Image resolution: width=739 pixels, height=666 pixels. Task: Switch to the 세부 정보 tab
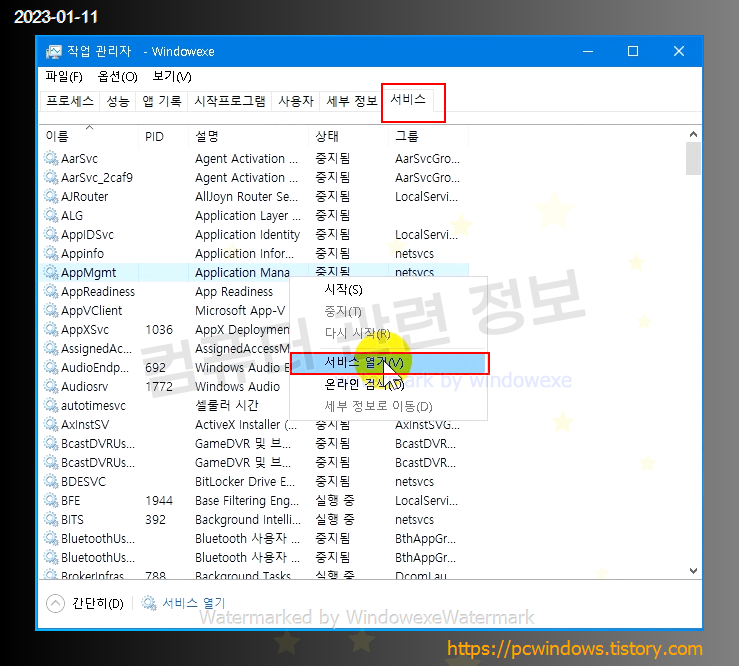pyautogui.click(x=351, y=101)
